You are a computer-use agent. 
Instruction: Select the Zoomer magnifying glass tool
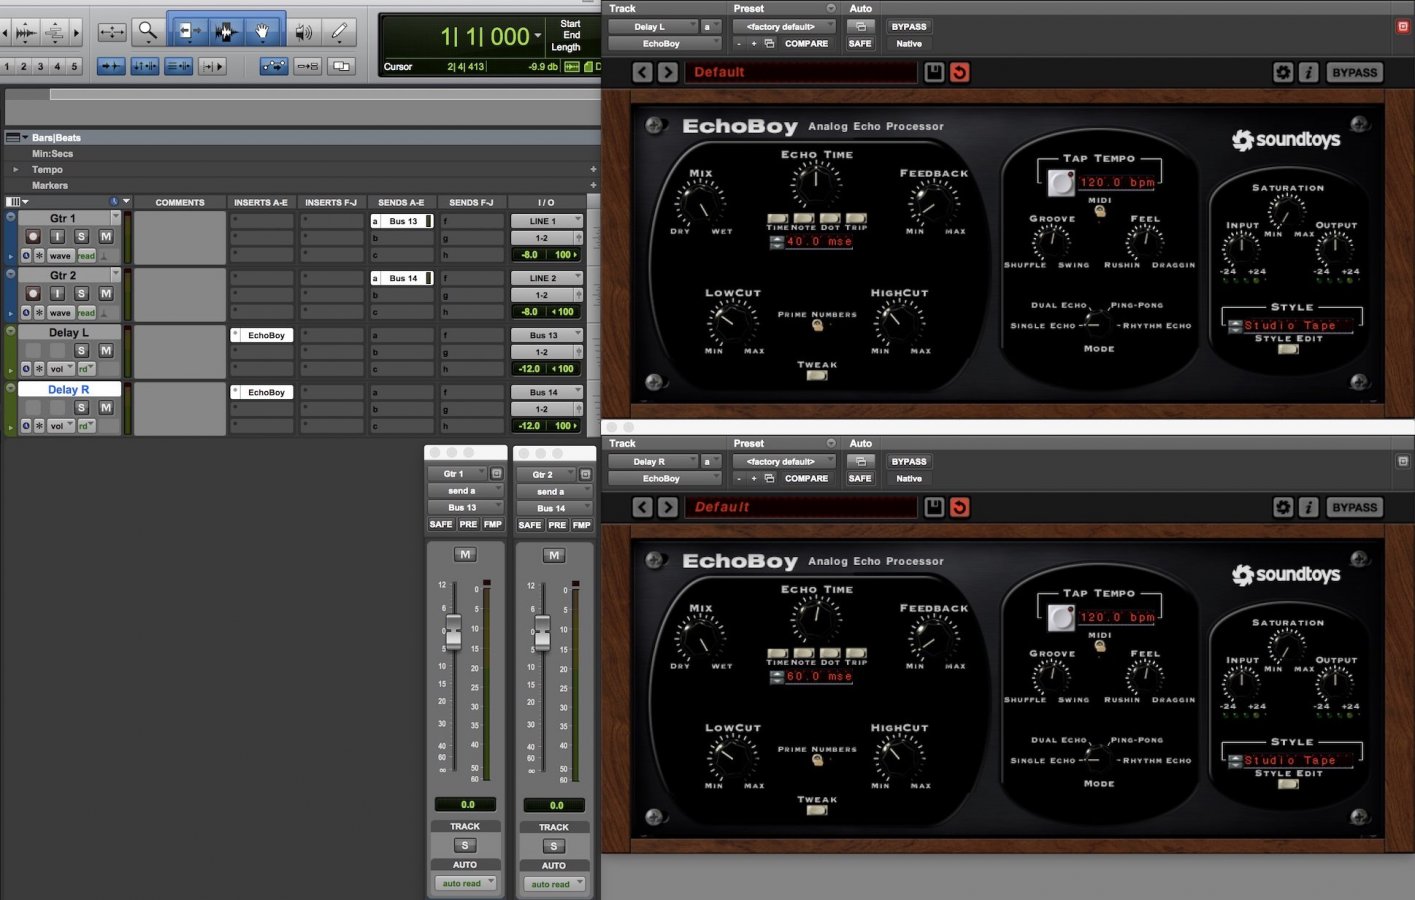click(x=148, y=32)
